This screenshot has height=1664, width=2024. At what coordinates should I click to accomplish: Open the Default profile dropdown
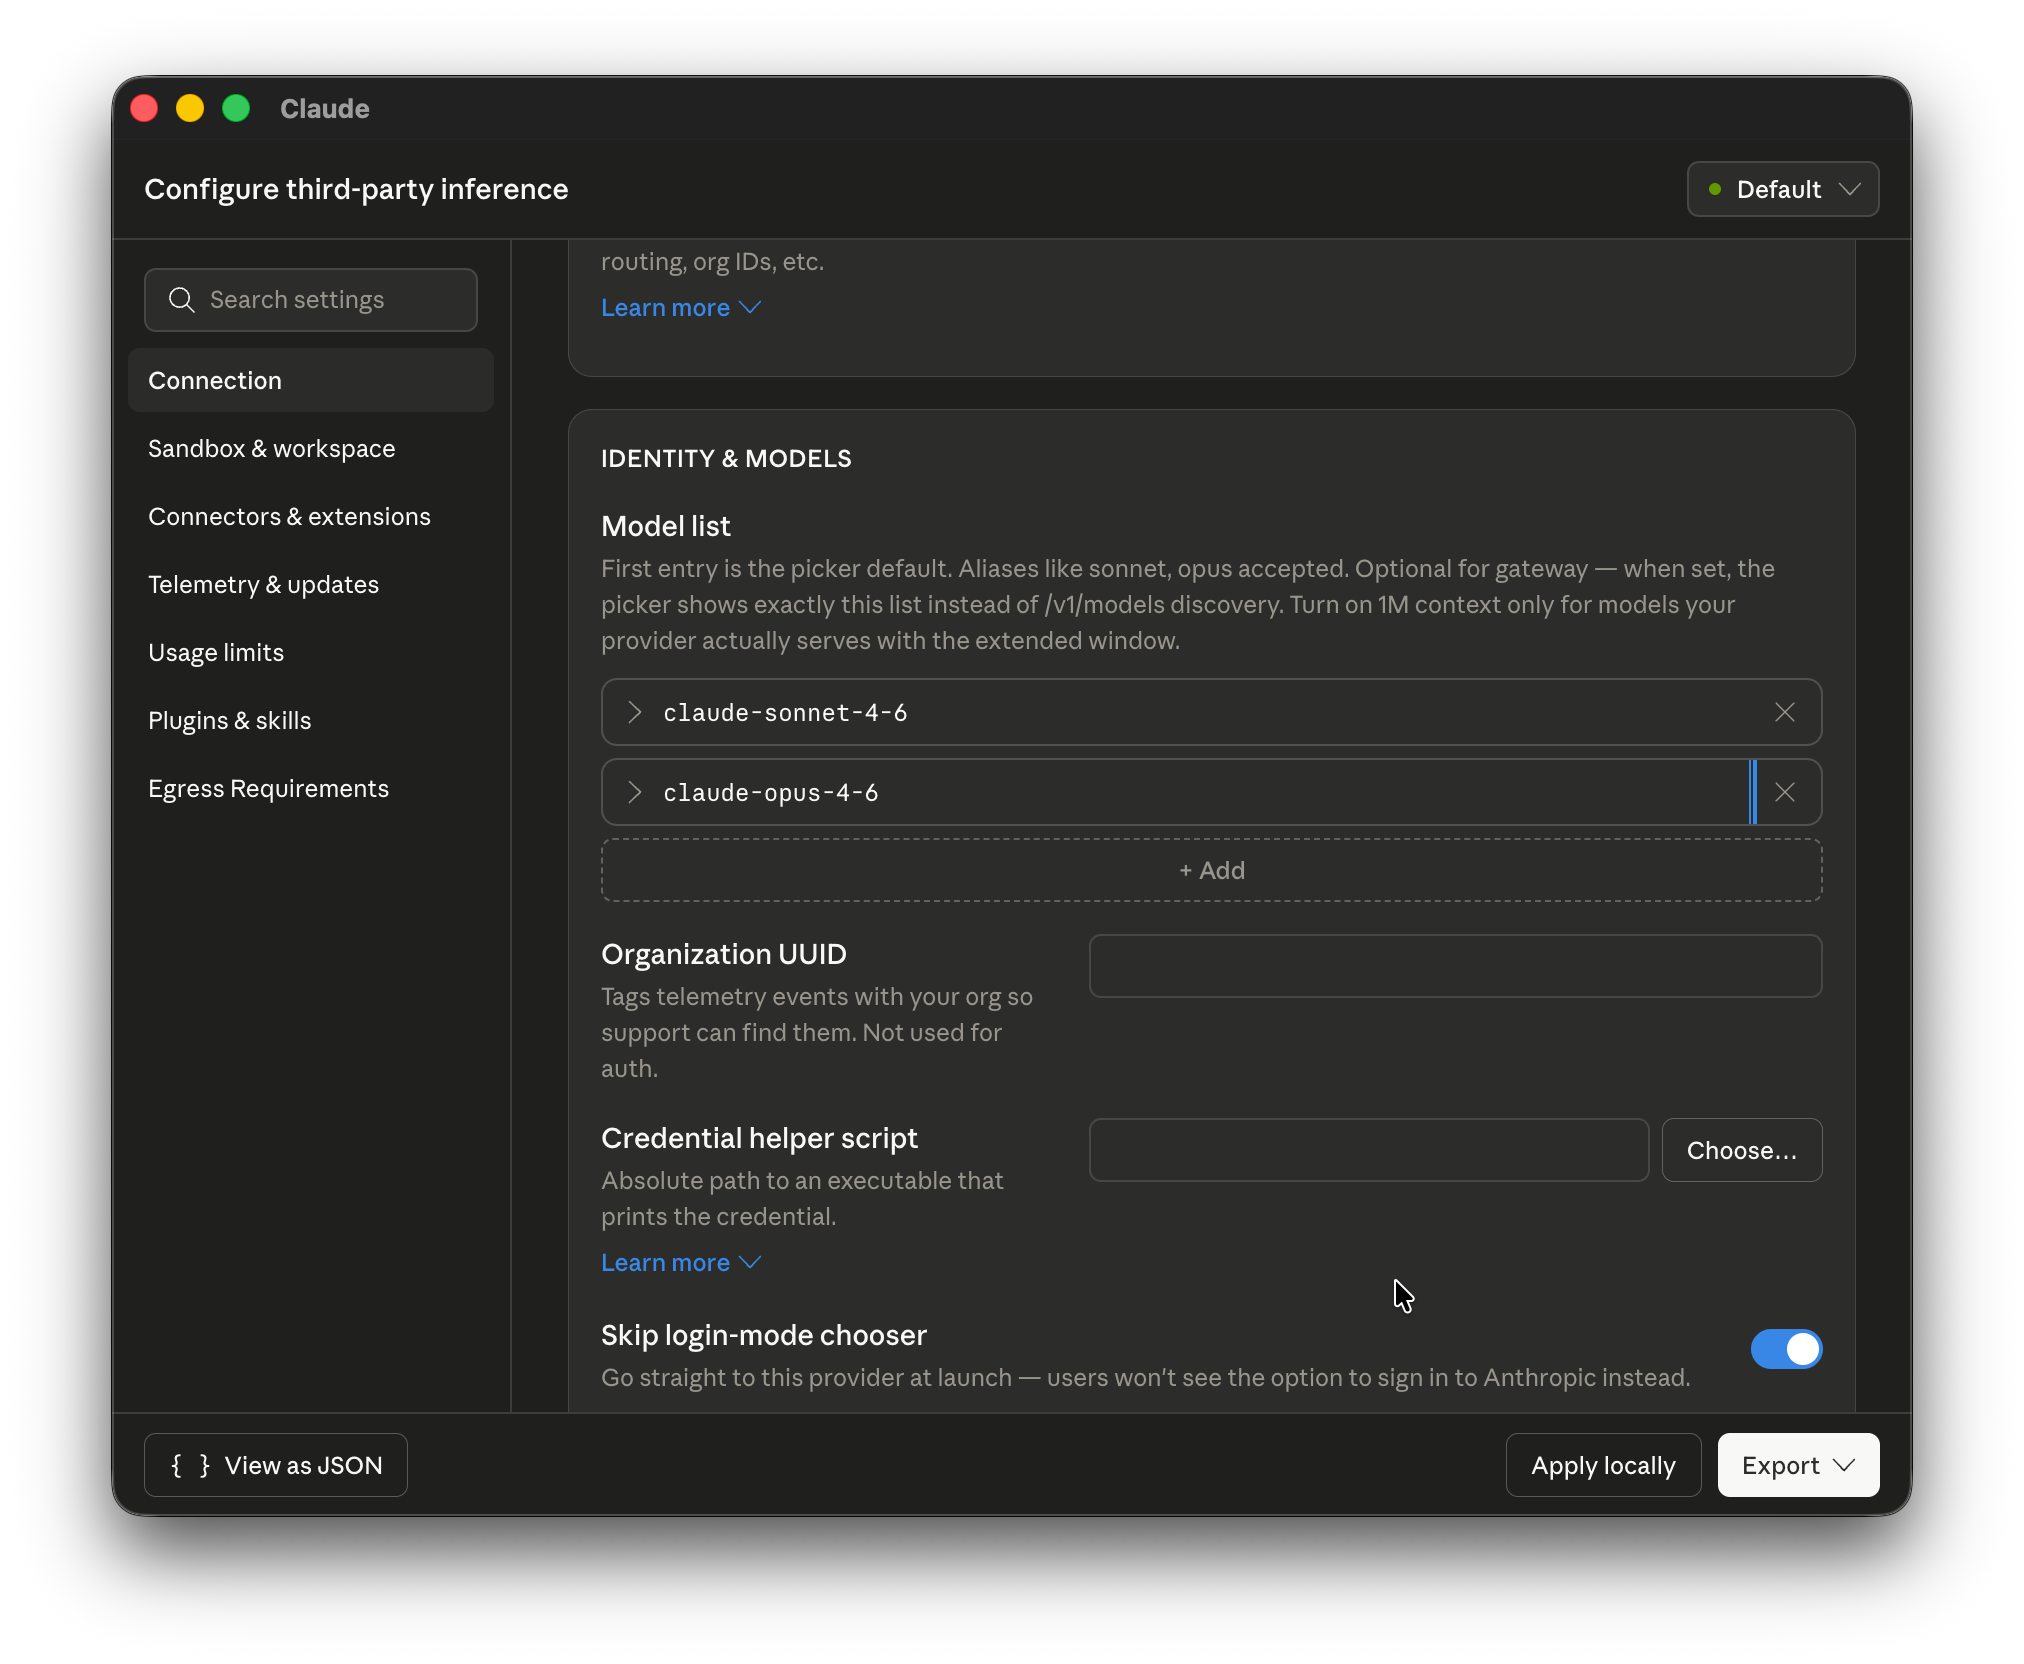click(1783, 189)
